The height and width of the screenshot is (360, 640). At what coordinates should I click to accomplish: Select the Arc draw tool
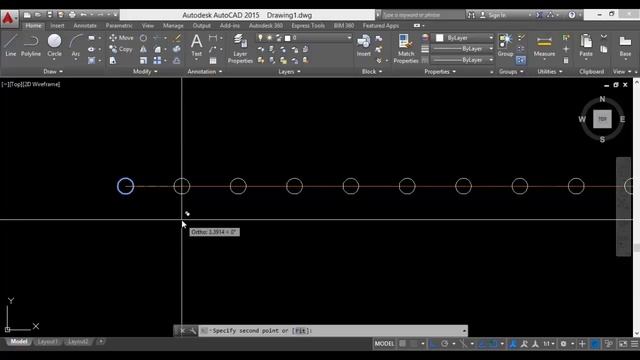tap(76, 46)
